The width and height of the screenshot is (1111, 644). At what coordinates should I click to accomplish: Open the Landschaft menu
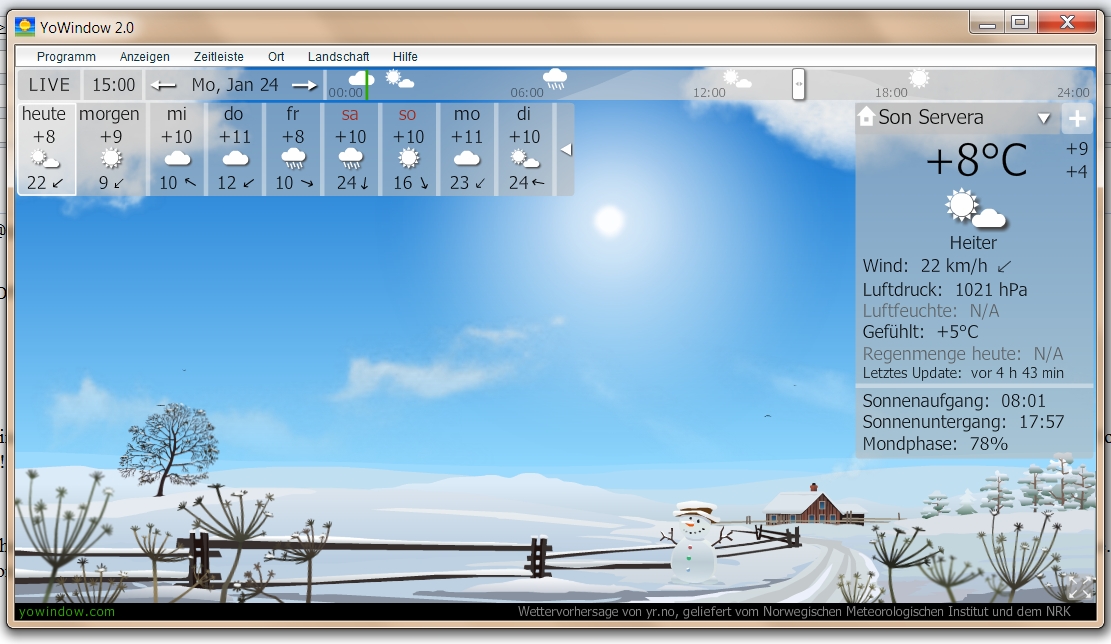tap(338, 57)
